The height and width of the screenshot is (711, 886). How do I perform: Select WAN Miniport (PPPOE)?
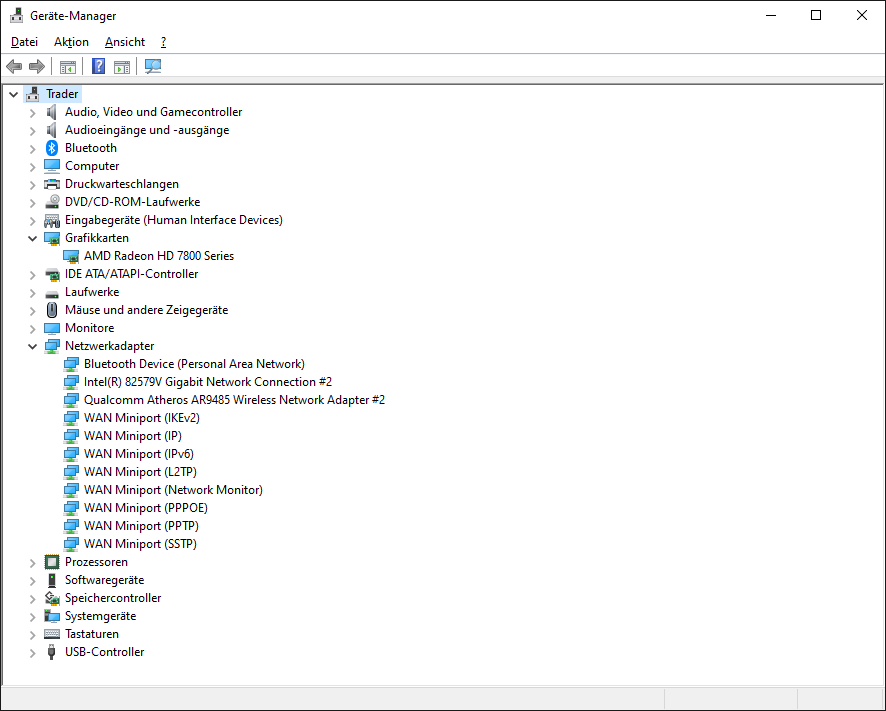tap(146, 508)
